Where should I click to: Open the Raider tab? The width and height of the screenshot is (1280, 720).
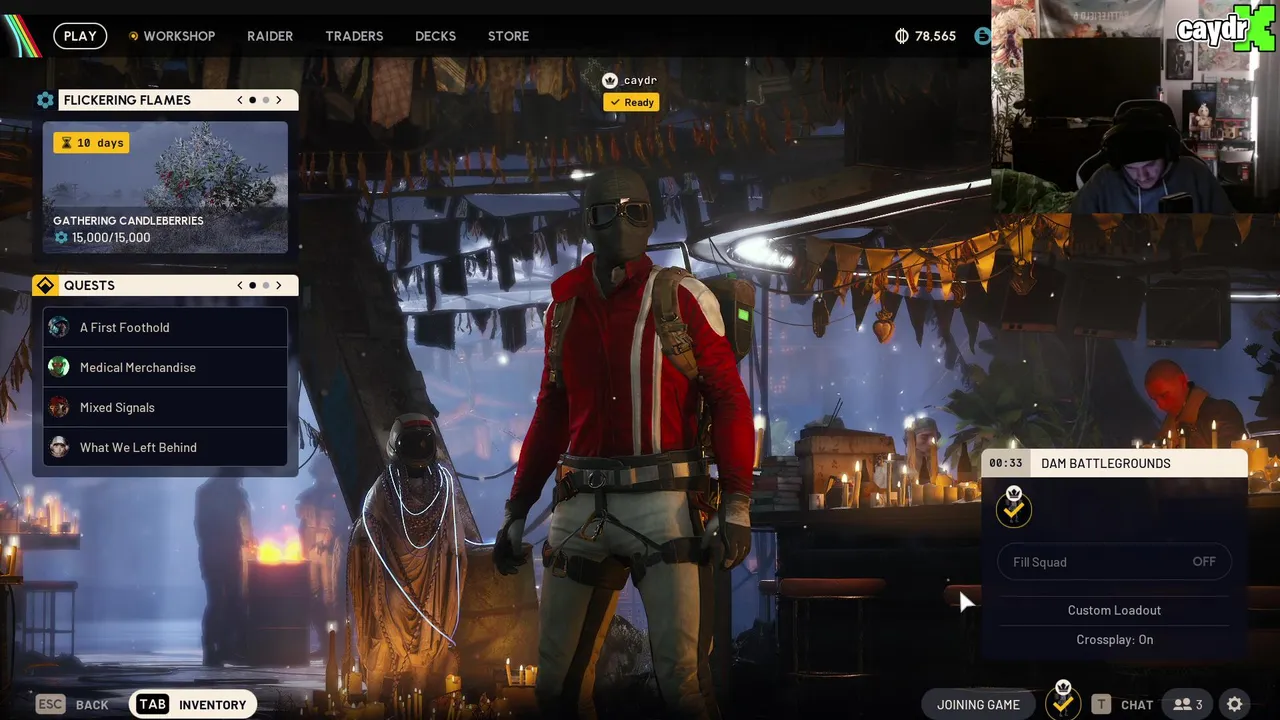click(270, 36)
